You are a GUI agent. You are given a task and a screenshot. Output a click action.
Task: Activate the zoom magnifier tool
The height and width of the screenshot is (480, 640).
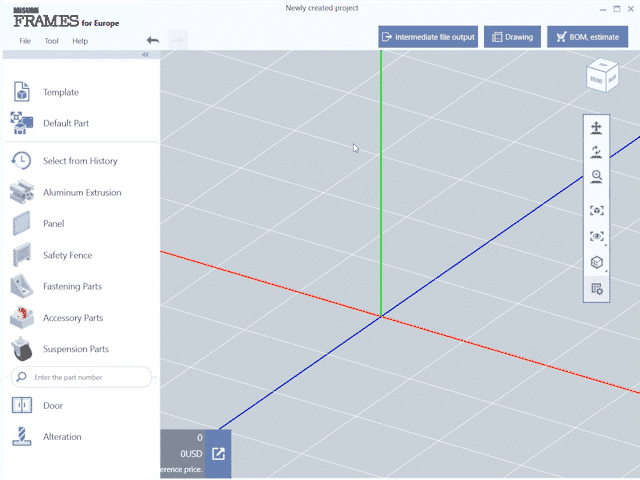pyautogui.click(x=597, y=177)
